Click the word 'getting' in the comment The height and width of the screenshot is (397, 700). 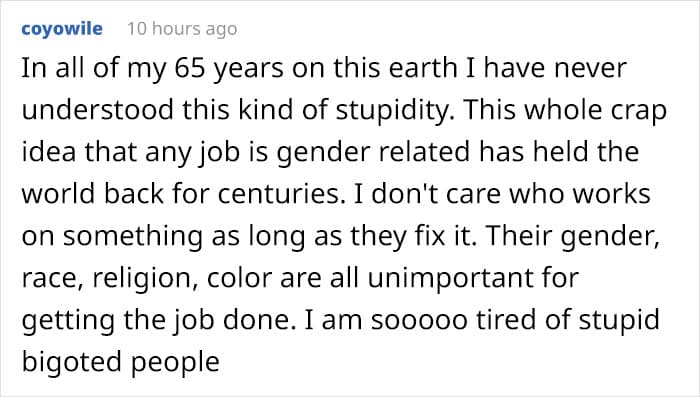point(68,321)
